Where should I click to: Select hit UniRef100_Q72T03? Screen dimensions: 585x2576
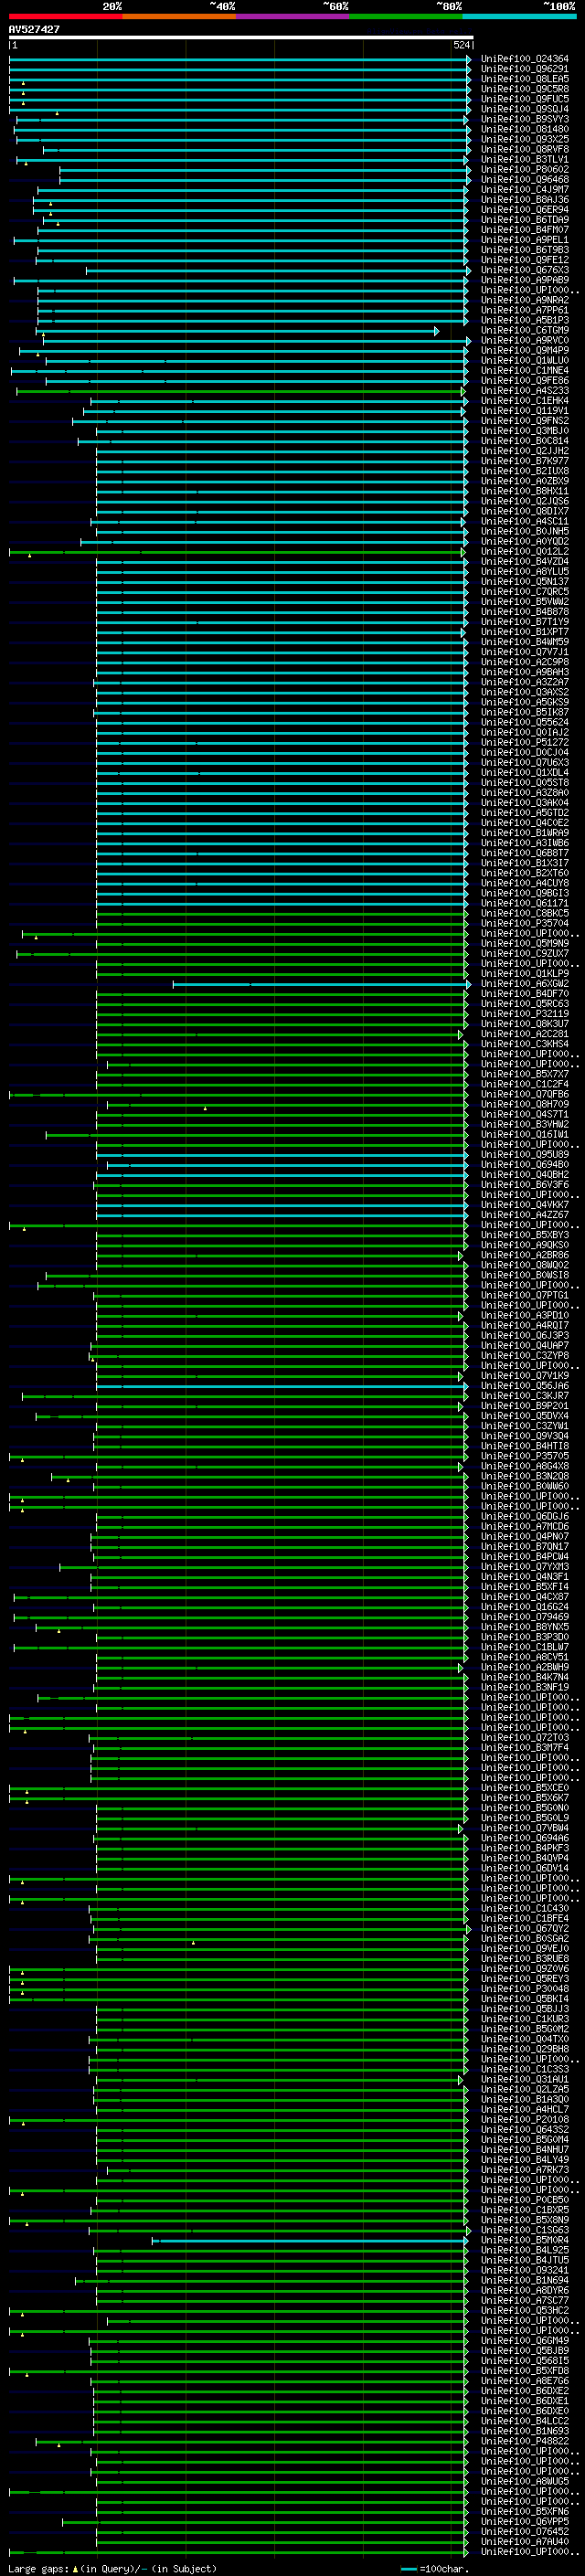click(x=524, y=1738)
